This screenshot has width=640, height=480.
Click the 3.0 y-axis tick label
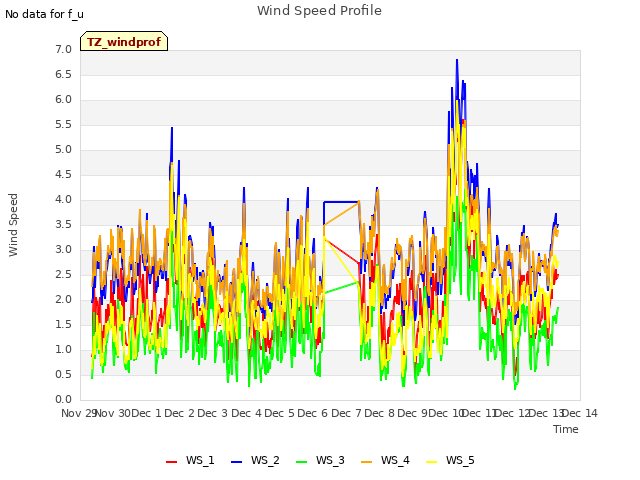click(x=63, y=249)
